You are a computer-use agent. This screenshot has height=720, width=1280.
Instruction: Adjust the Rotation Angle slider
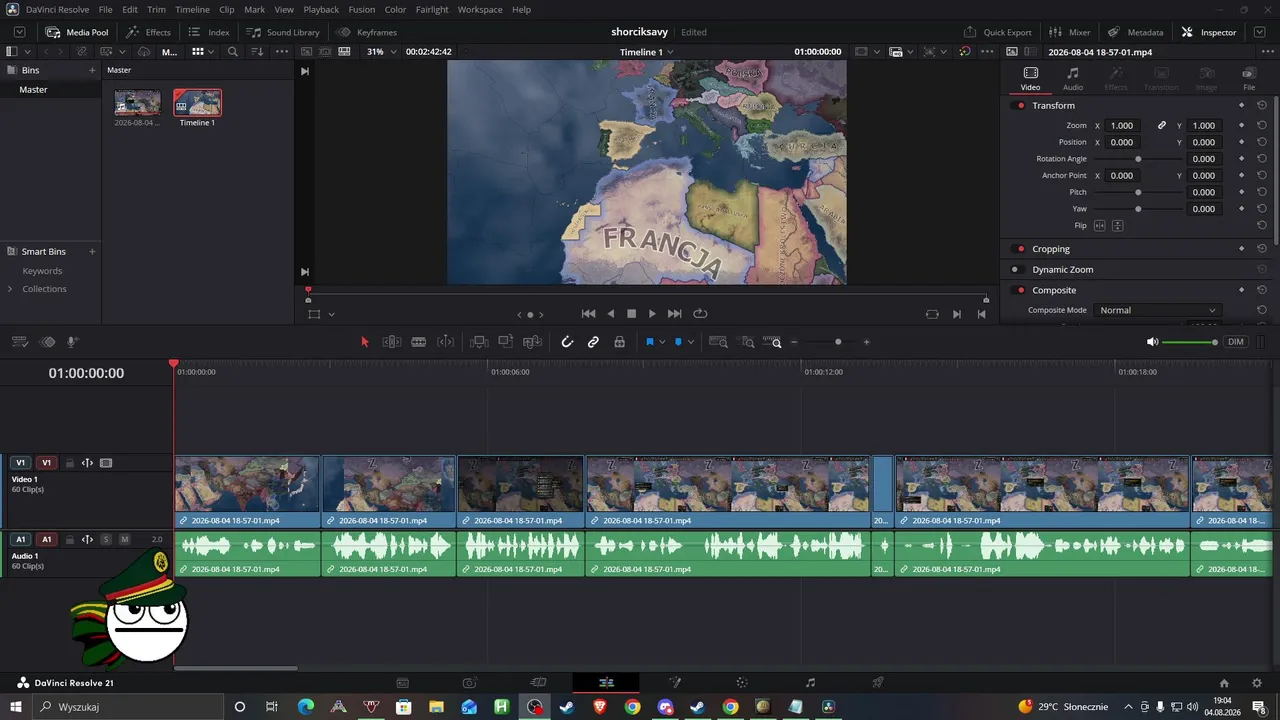[x=1138, y=159]
